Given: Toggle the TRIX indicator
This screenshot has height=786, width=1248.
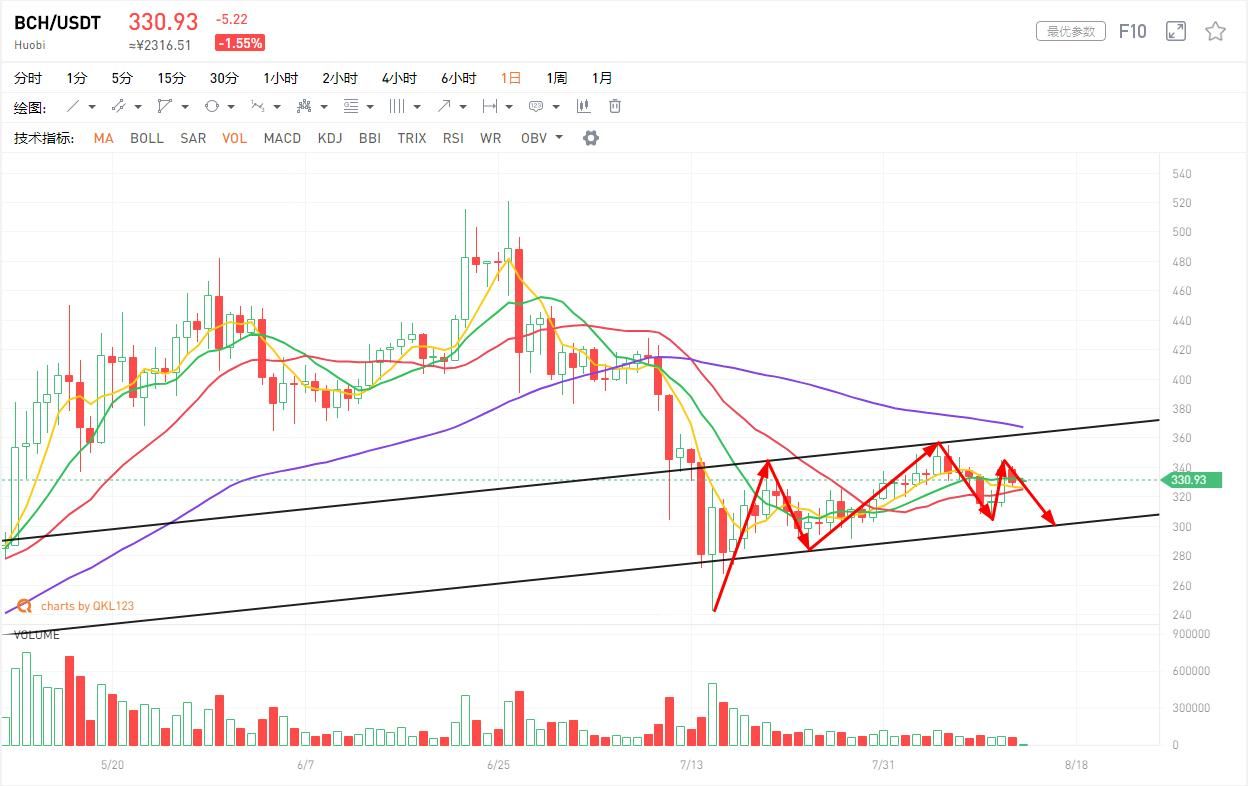Looking at the screenshot, I should point(412,138).
